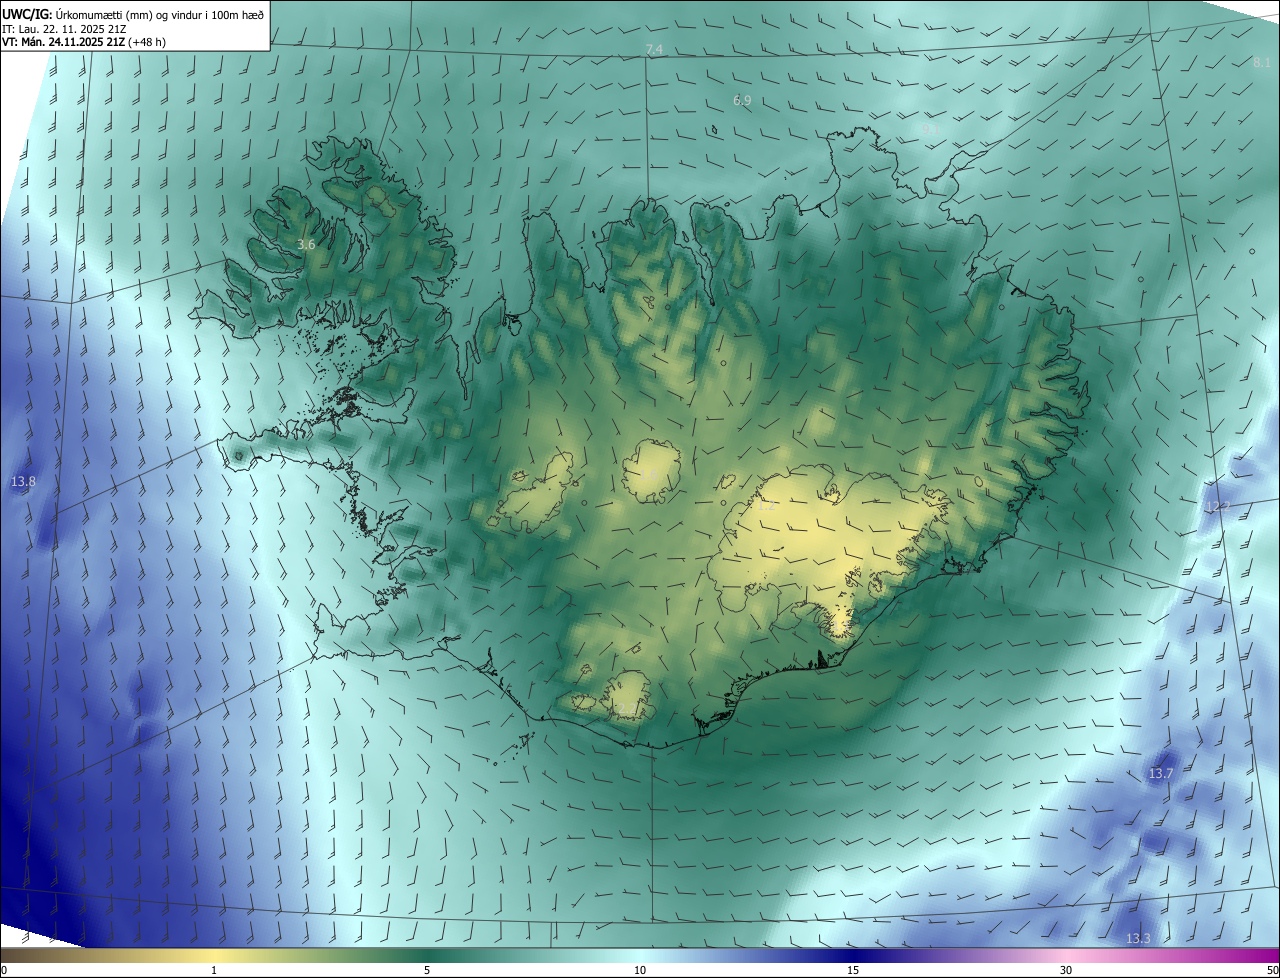Screen dimensions: 1280x978
Task: Click the 3.6 value over the Westfjords
Action: 307,244
